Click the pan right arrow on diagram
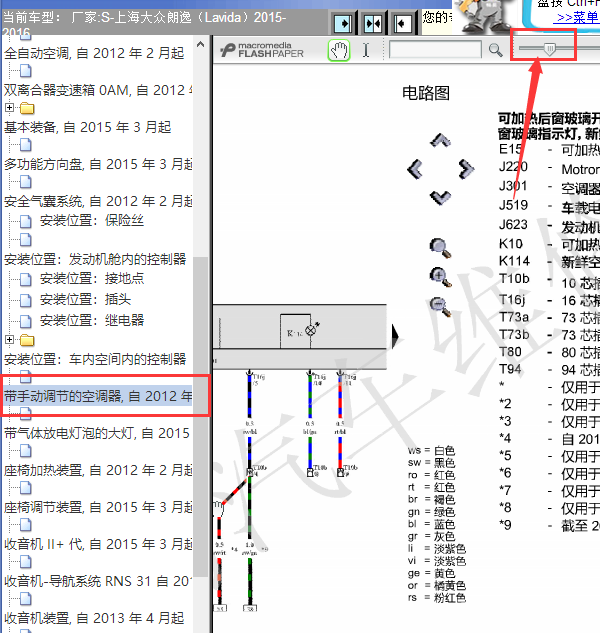The height and width of the screenshot is (633, 600). [x=466, y=169]
